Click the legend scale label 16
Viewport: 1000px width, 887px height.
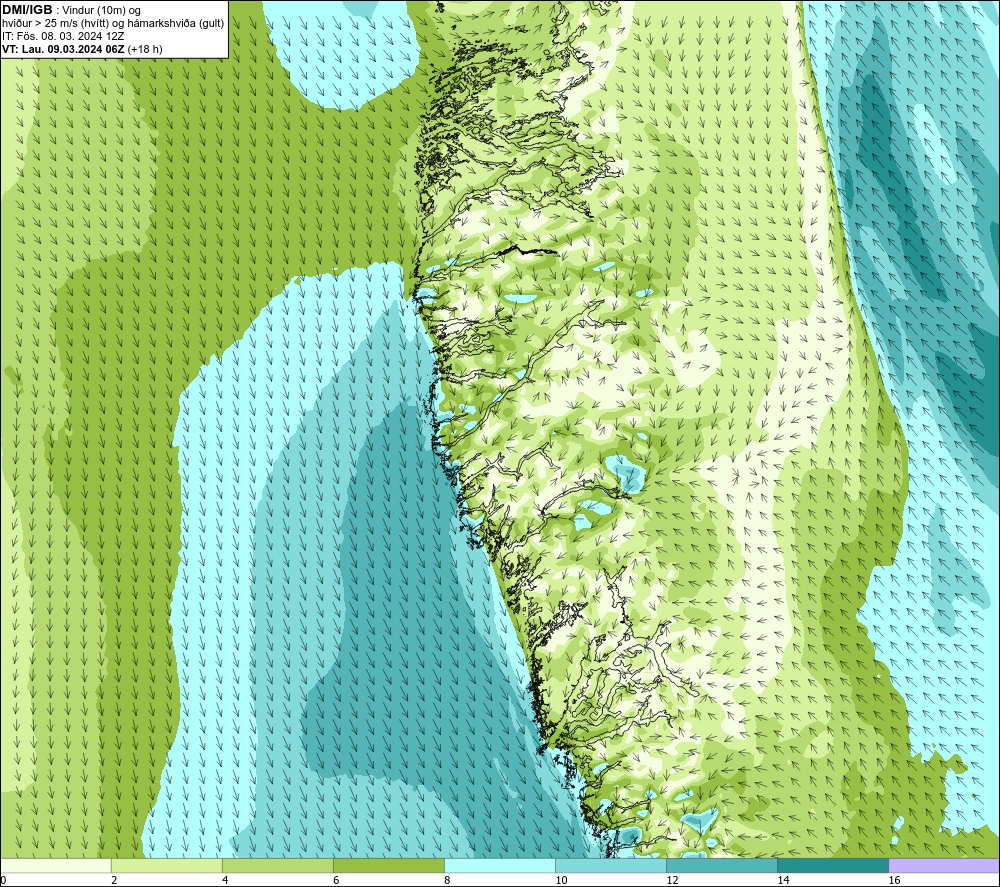pos(894,880)
